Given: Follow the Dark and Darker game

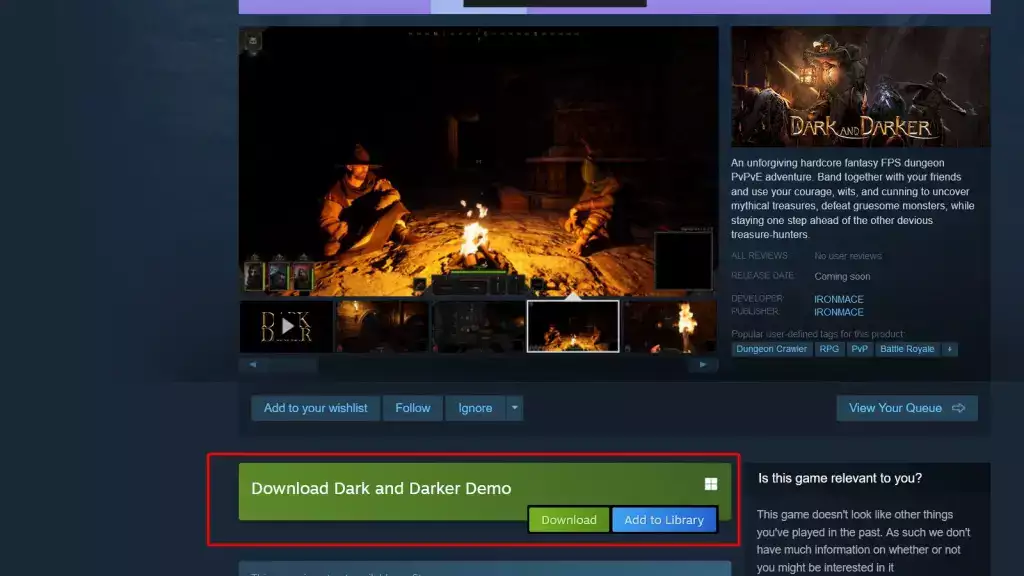Looking at the screenshot, I should [x=413, y=408].
